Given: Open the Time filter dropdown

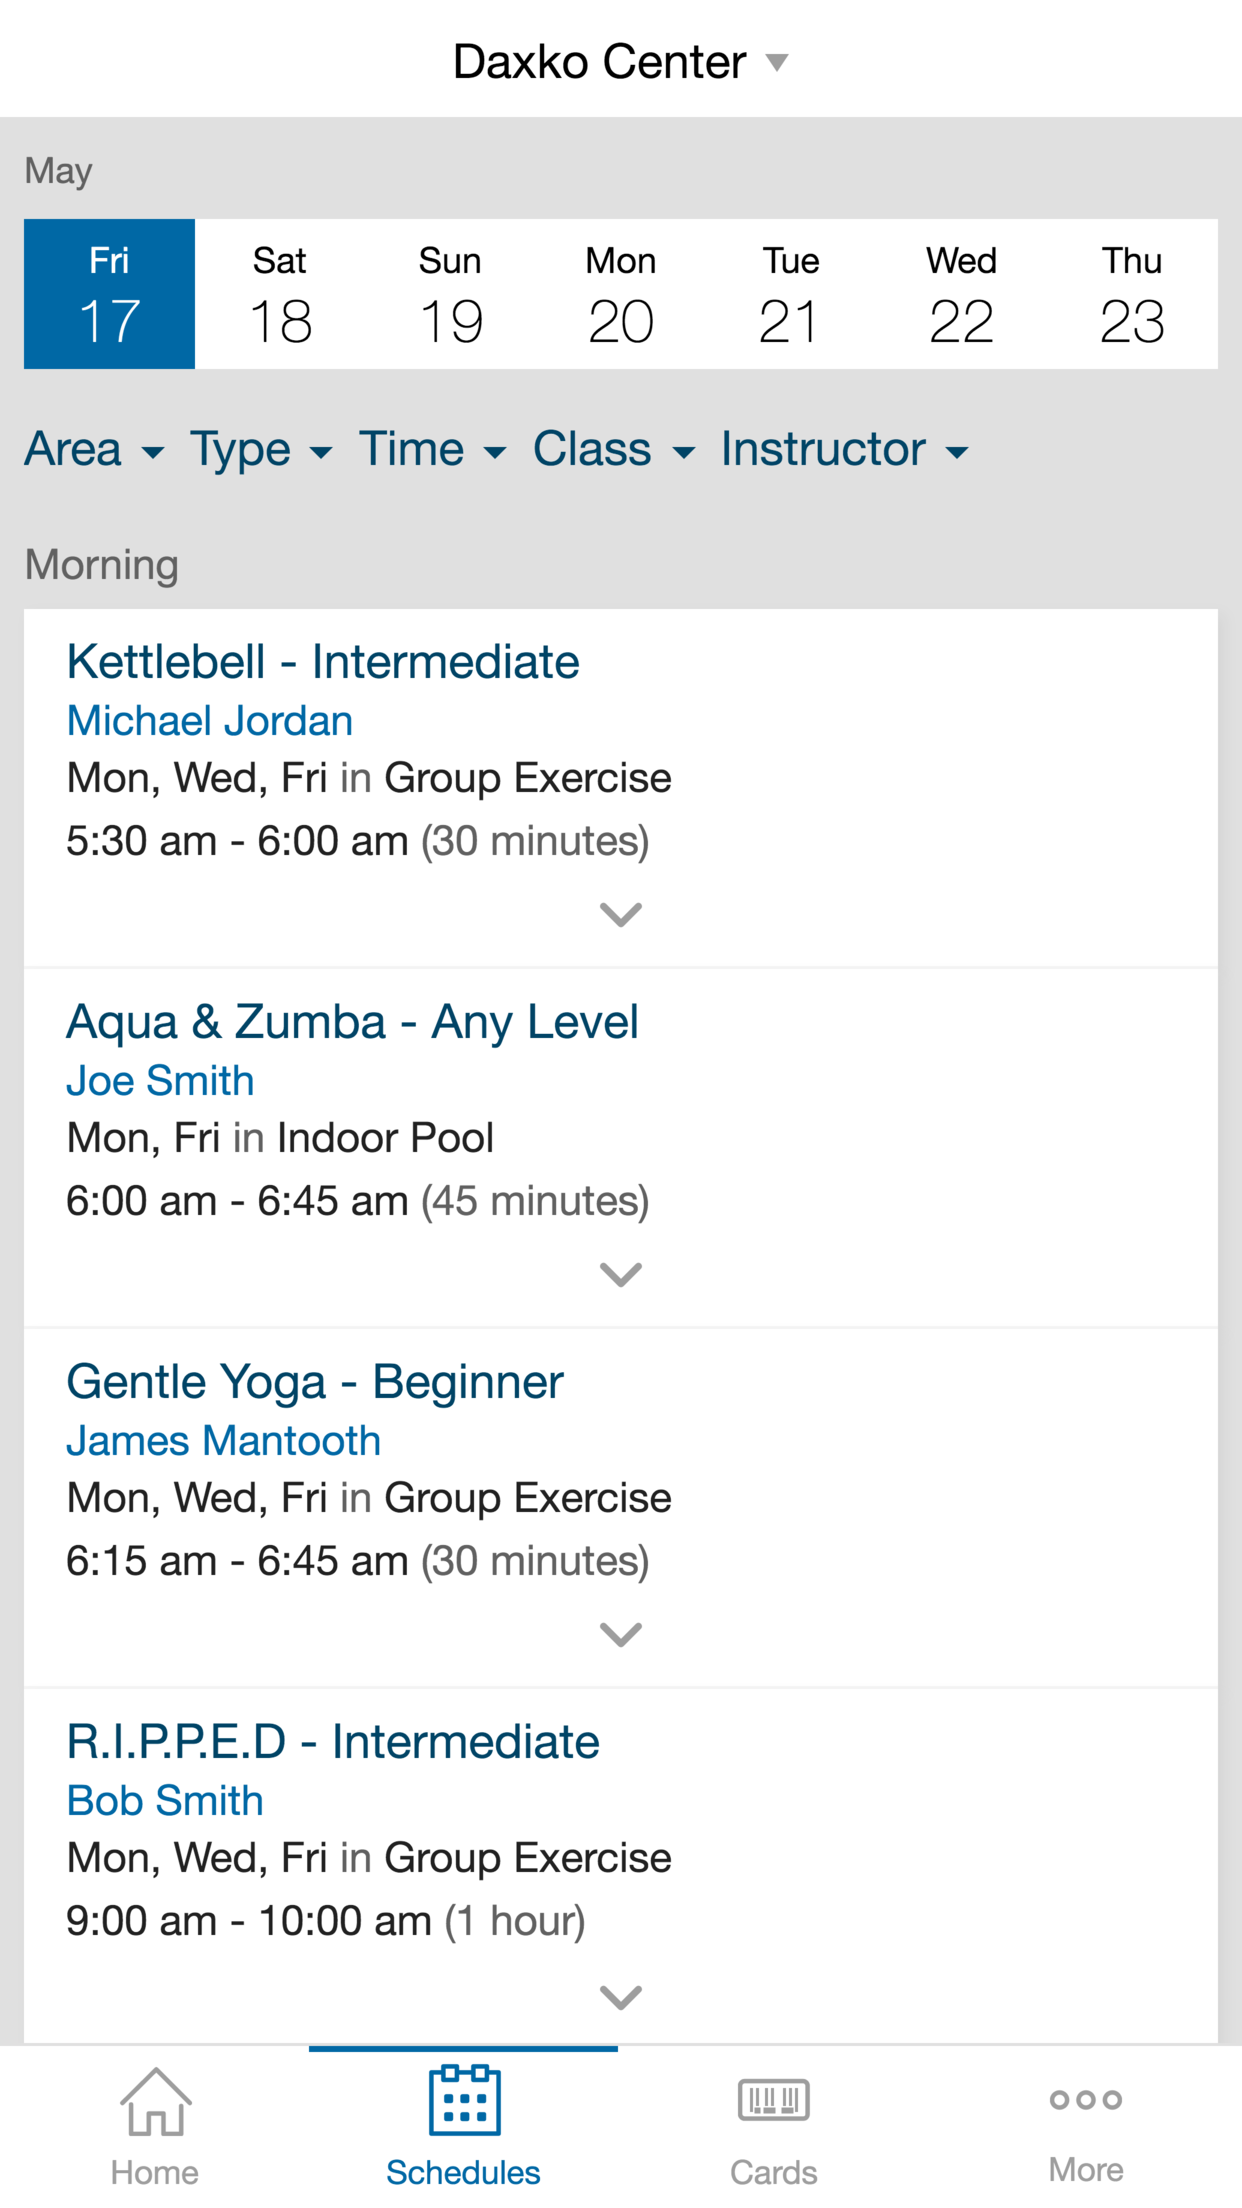Looking at the screenshot, I should point(433,449).
